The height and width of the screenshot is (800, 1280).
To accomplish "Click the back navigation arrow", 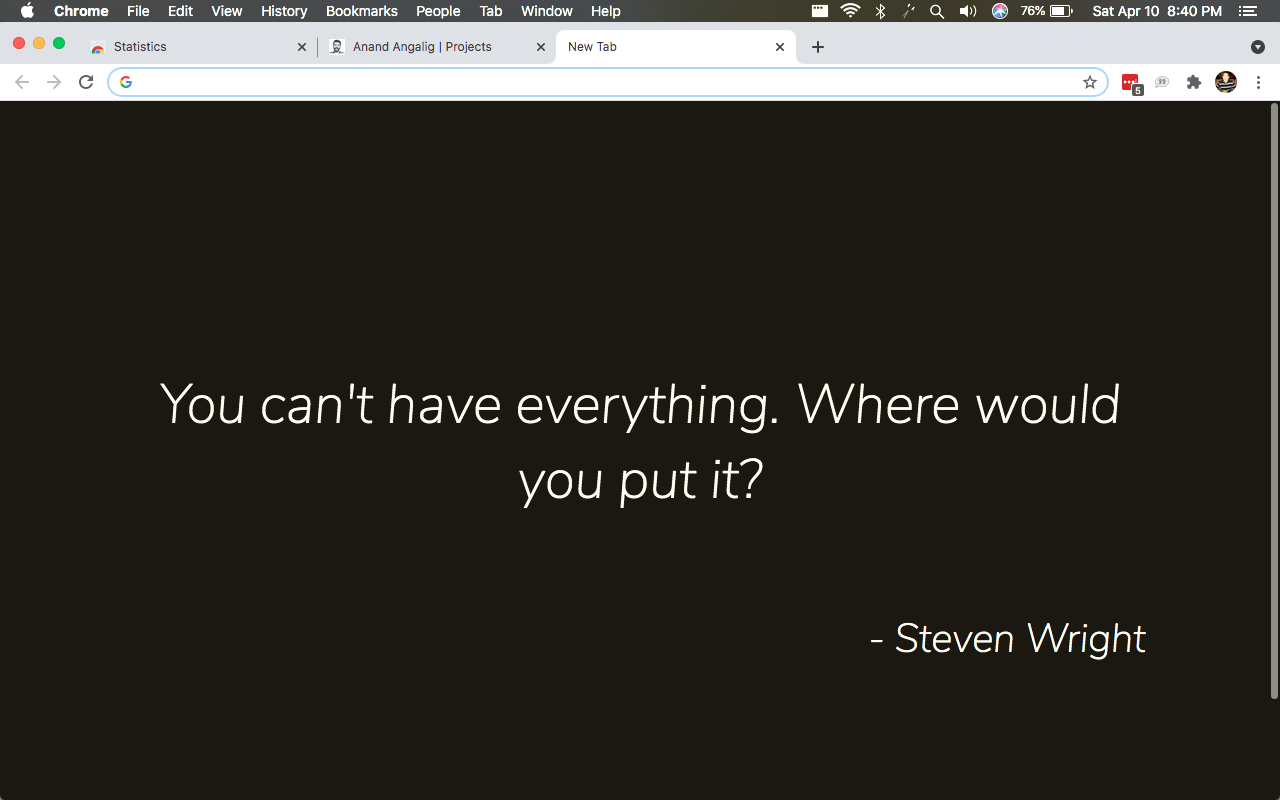I will click(x=21, y=82).
